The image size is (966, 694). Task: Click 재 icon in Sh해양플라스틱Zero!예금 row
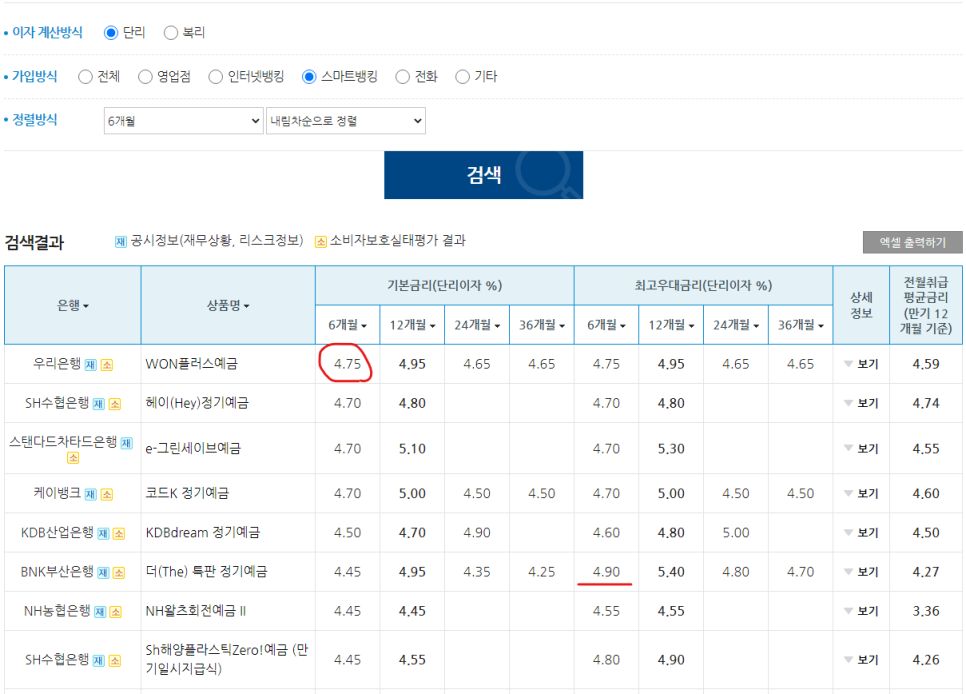pos(99,661)
